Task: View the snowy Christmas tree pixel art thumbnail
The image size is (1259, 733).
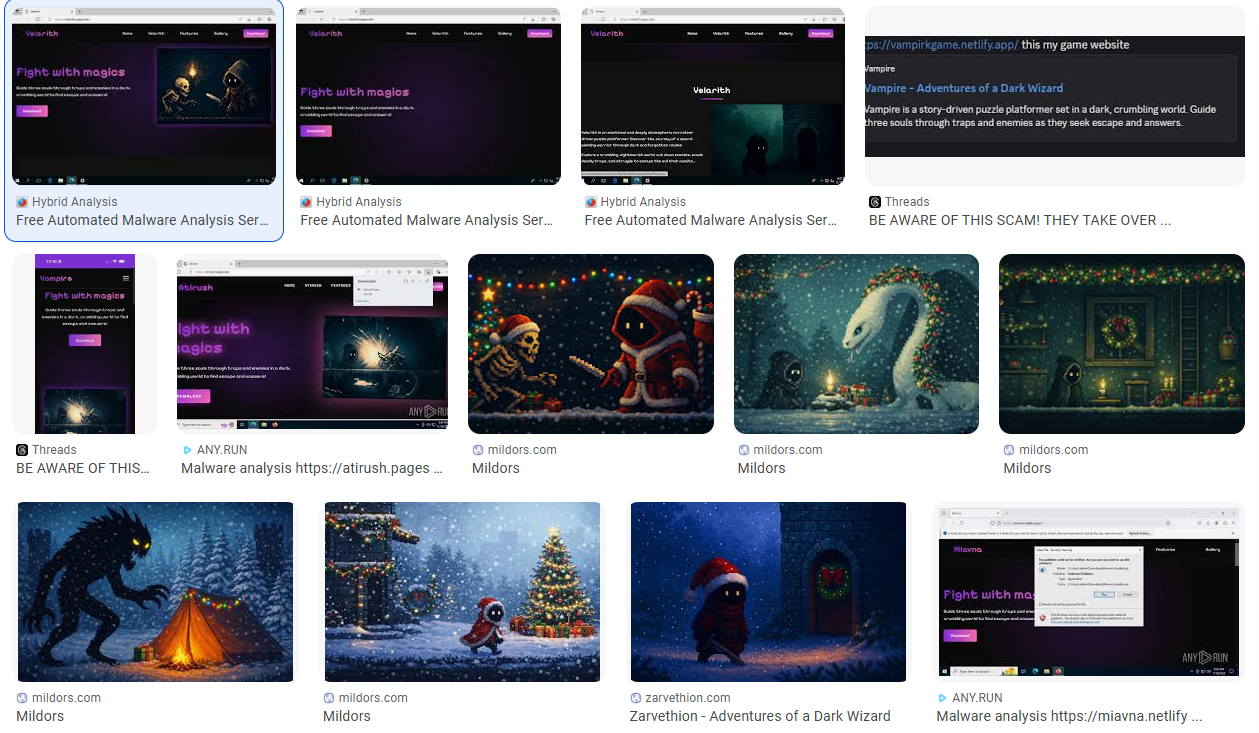Action: tap(462, 591)
